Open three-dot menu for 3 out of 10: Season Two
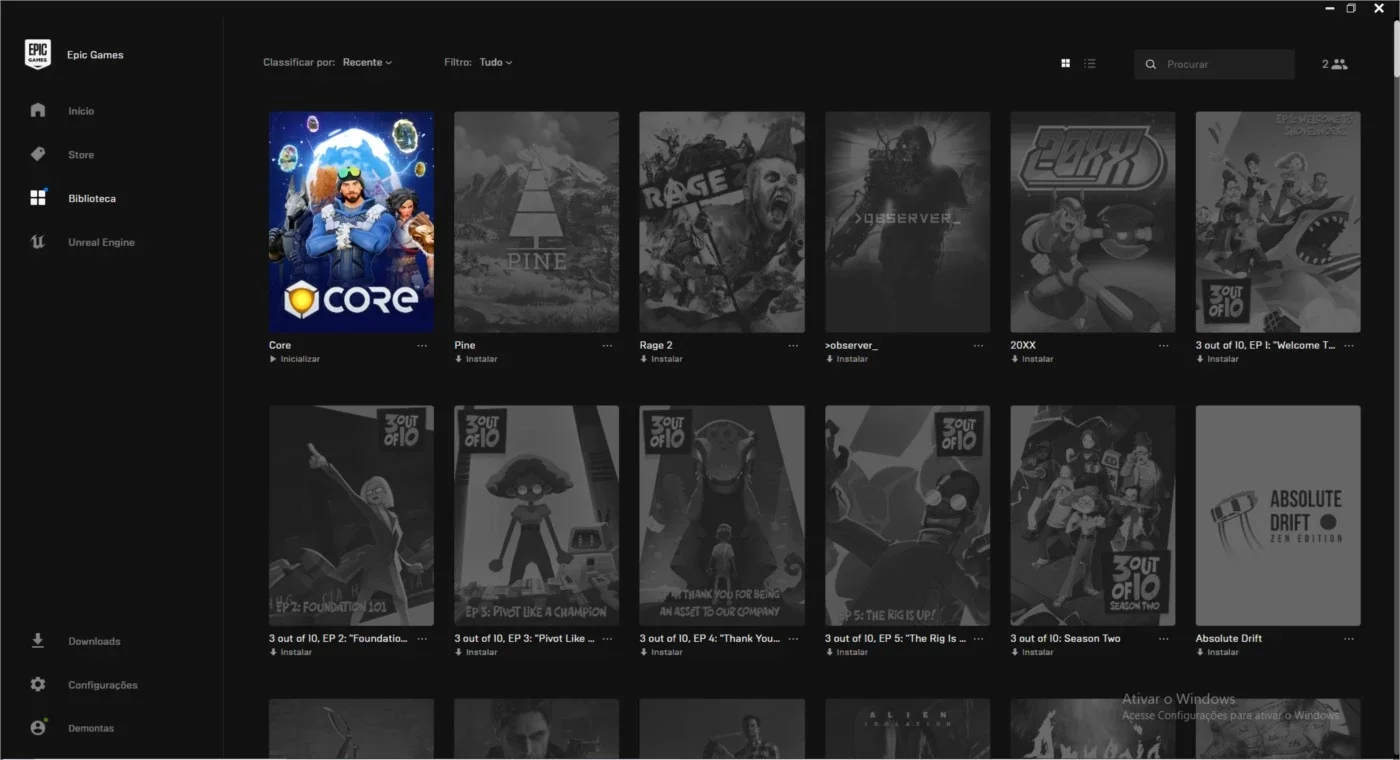This screenshot has width=1400, height=760. point(1163,639)
